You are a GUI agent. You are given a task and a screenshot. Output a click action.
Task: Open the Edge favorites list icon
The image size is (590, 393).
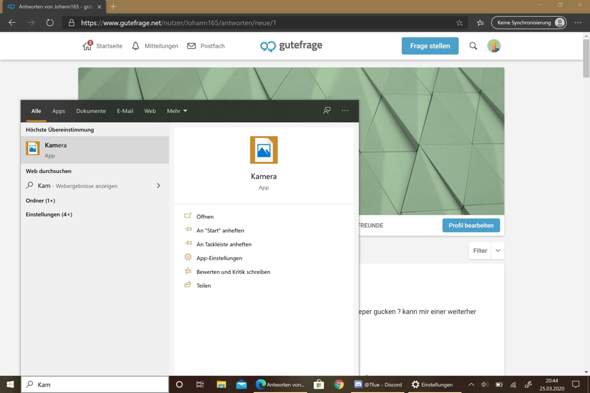pos(480,23)
